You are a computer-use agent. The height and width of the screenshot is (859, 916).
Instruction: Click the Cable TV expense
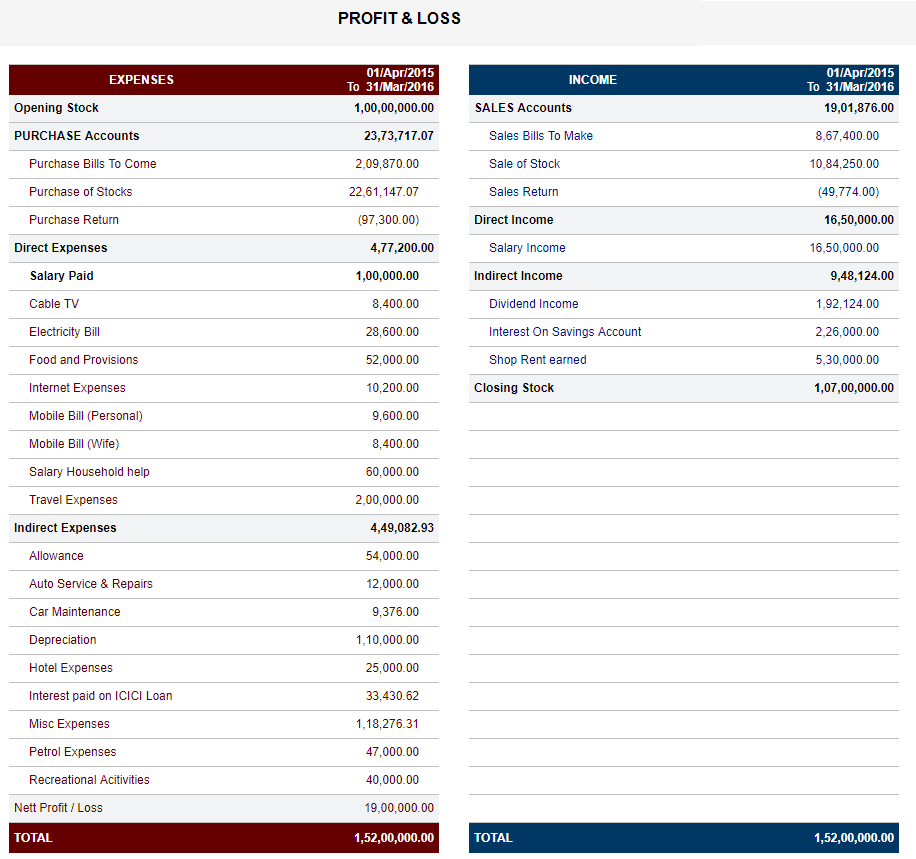point(54,304)
